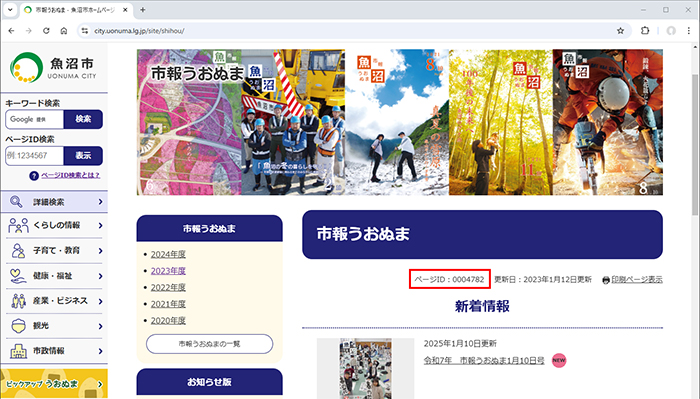Click the 市政情報 building icon
700x399 pixels.
coord(18,351)
